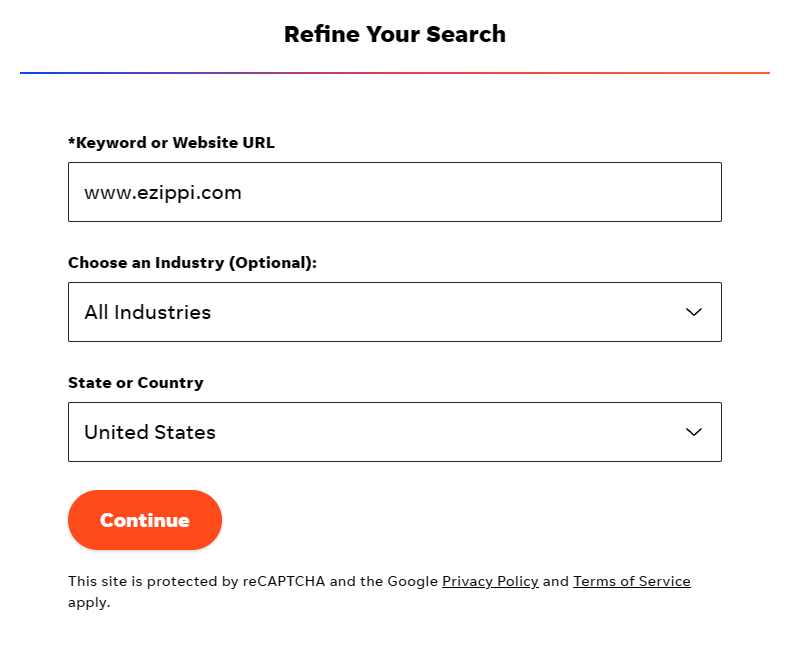Open the State or Country dropdown

coord(394,432)
